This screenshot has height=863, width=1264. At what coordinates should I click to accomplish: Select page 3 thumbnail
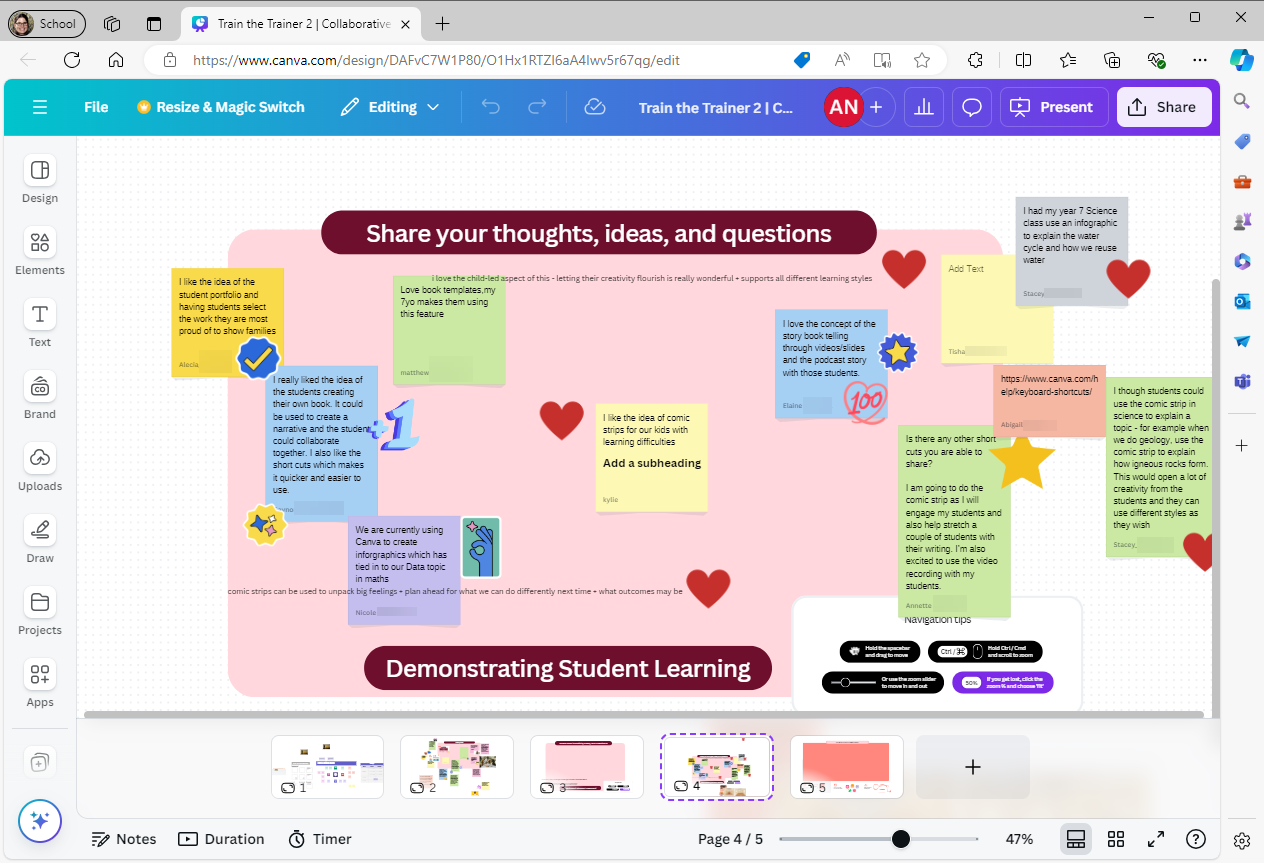(587, 767)
